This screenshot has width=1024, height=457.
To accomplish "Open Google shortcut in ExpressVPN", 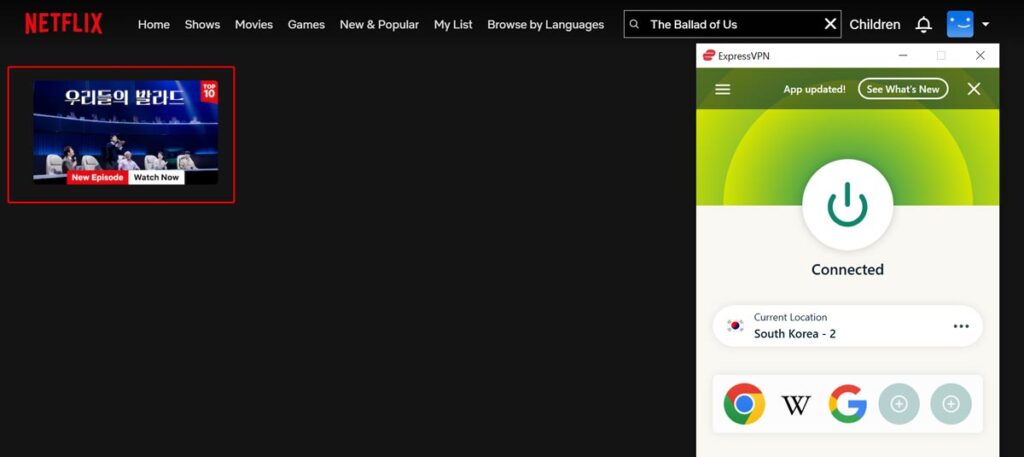I will [x=847, y=404].
